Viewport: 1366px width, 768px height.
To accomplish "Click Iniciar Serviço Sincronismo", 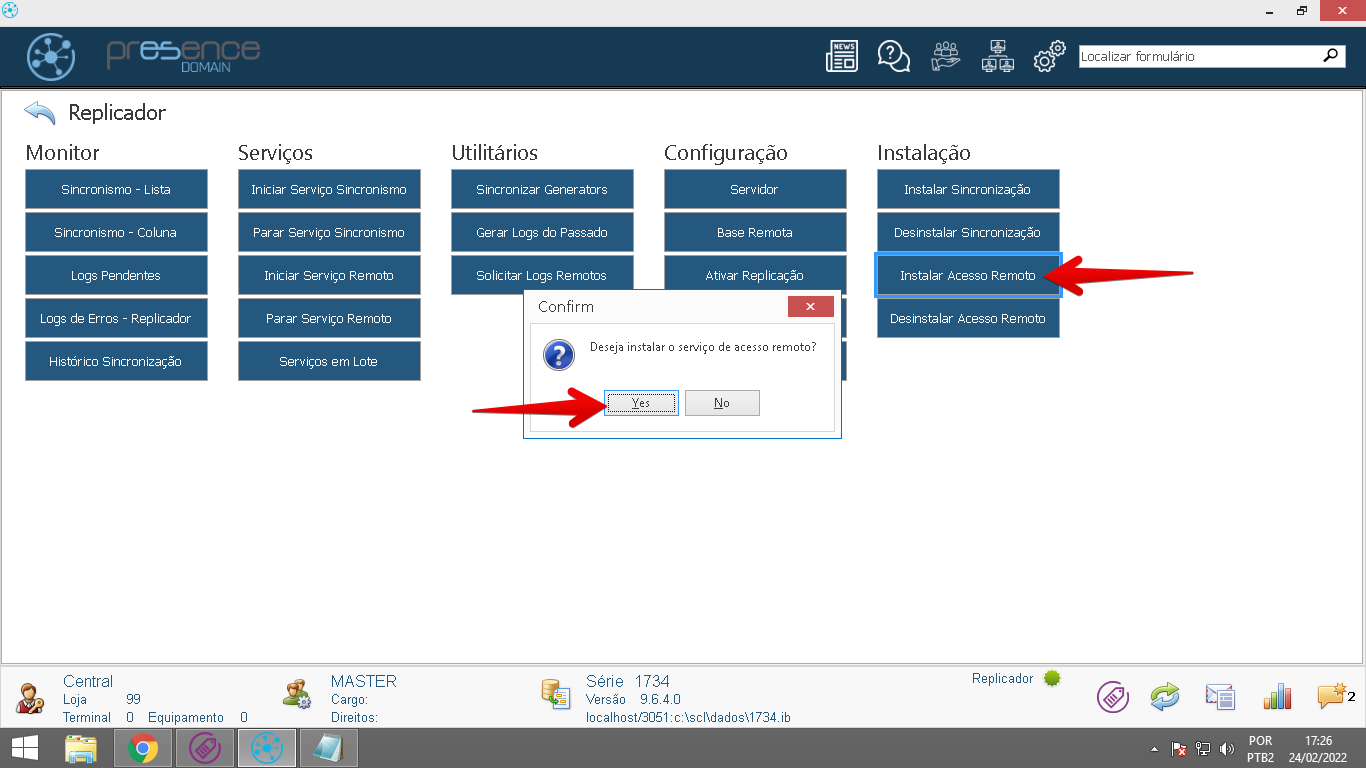I will 329,189.
